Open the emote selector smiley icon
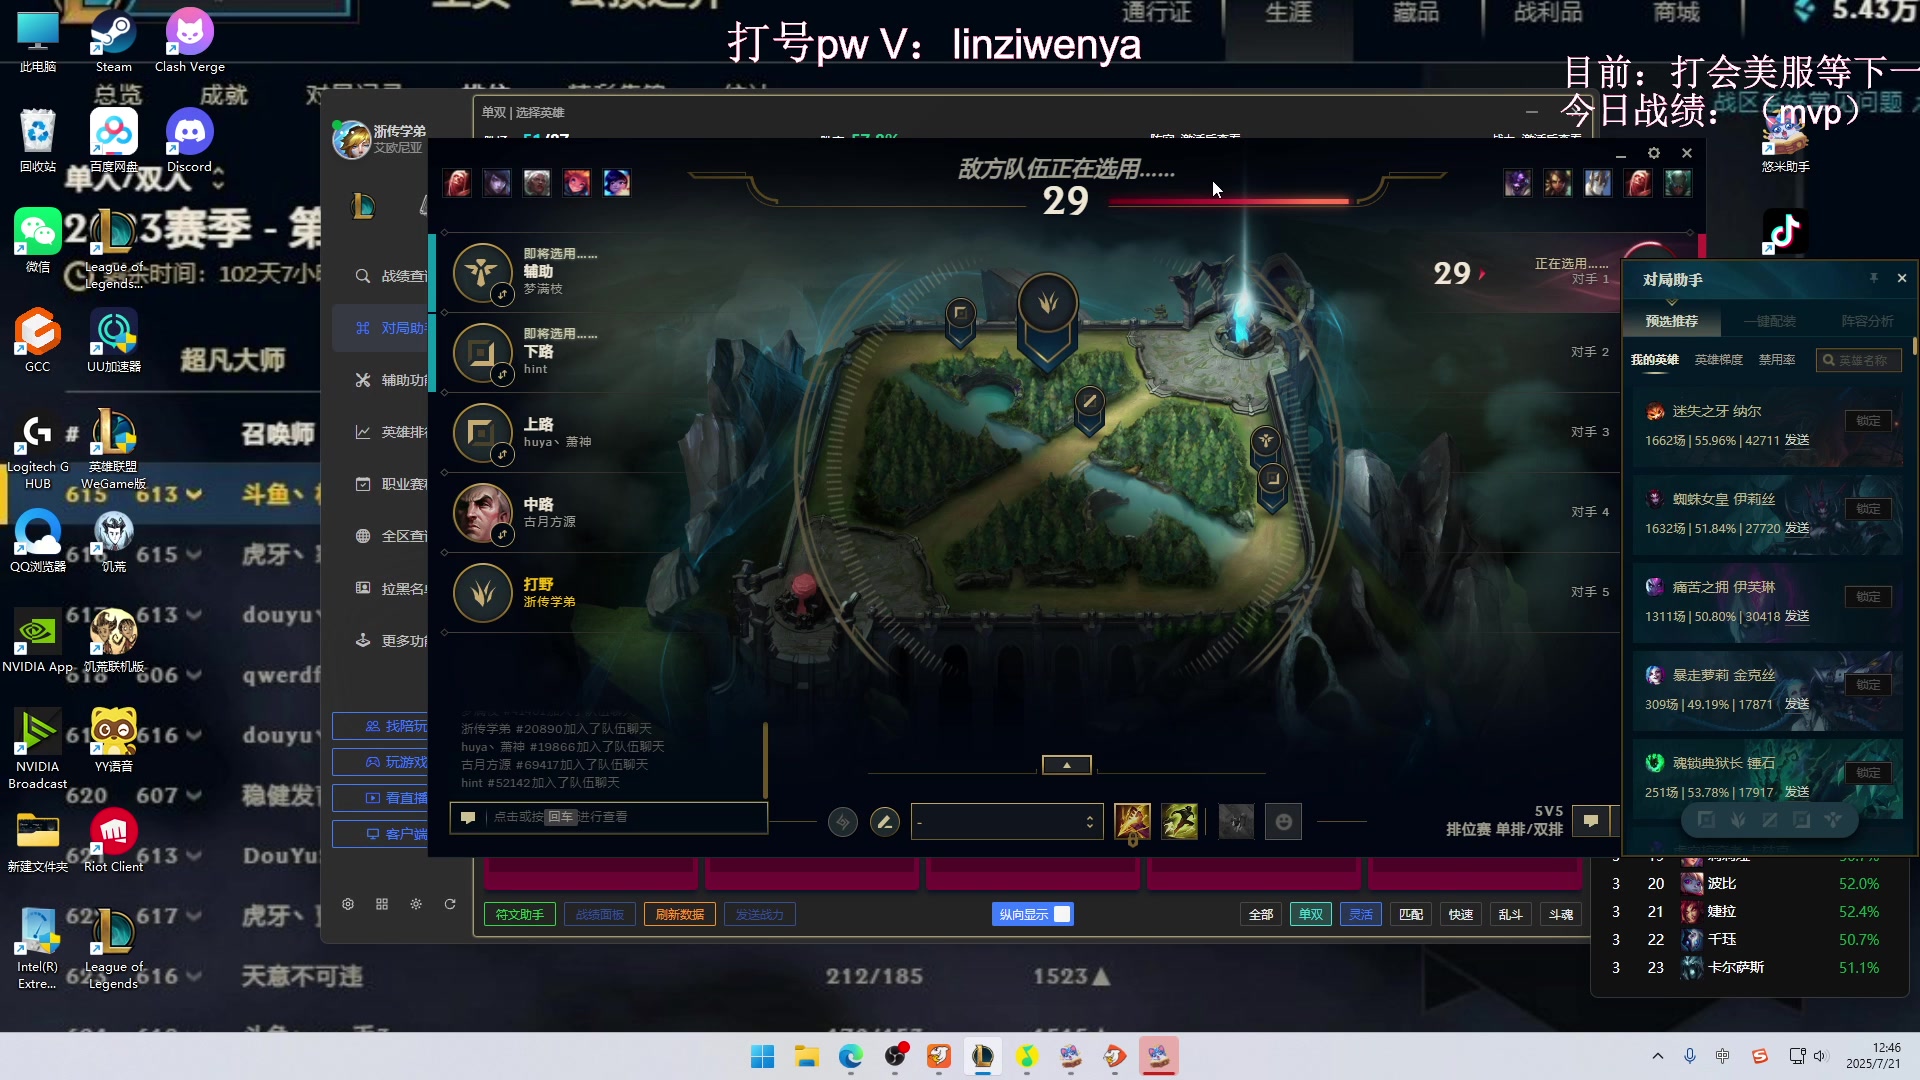The height and width of the screenshot is (1080, 1920). pos(1284,822)
